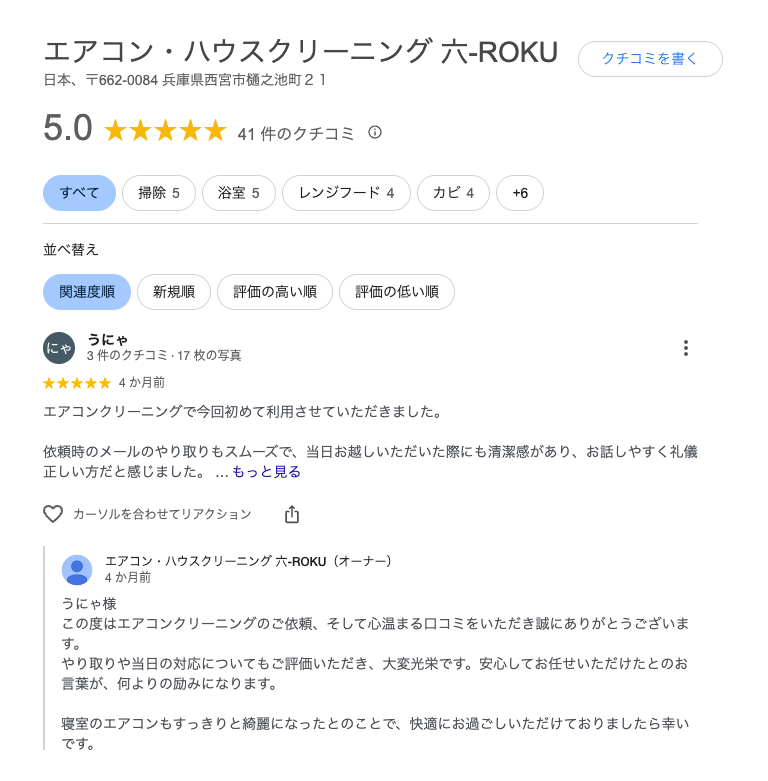Click the クチコミを書く button

[x=650, y=59]
